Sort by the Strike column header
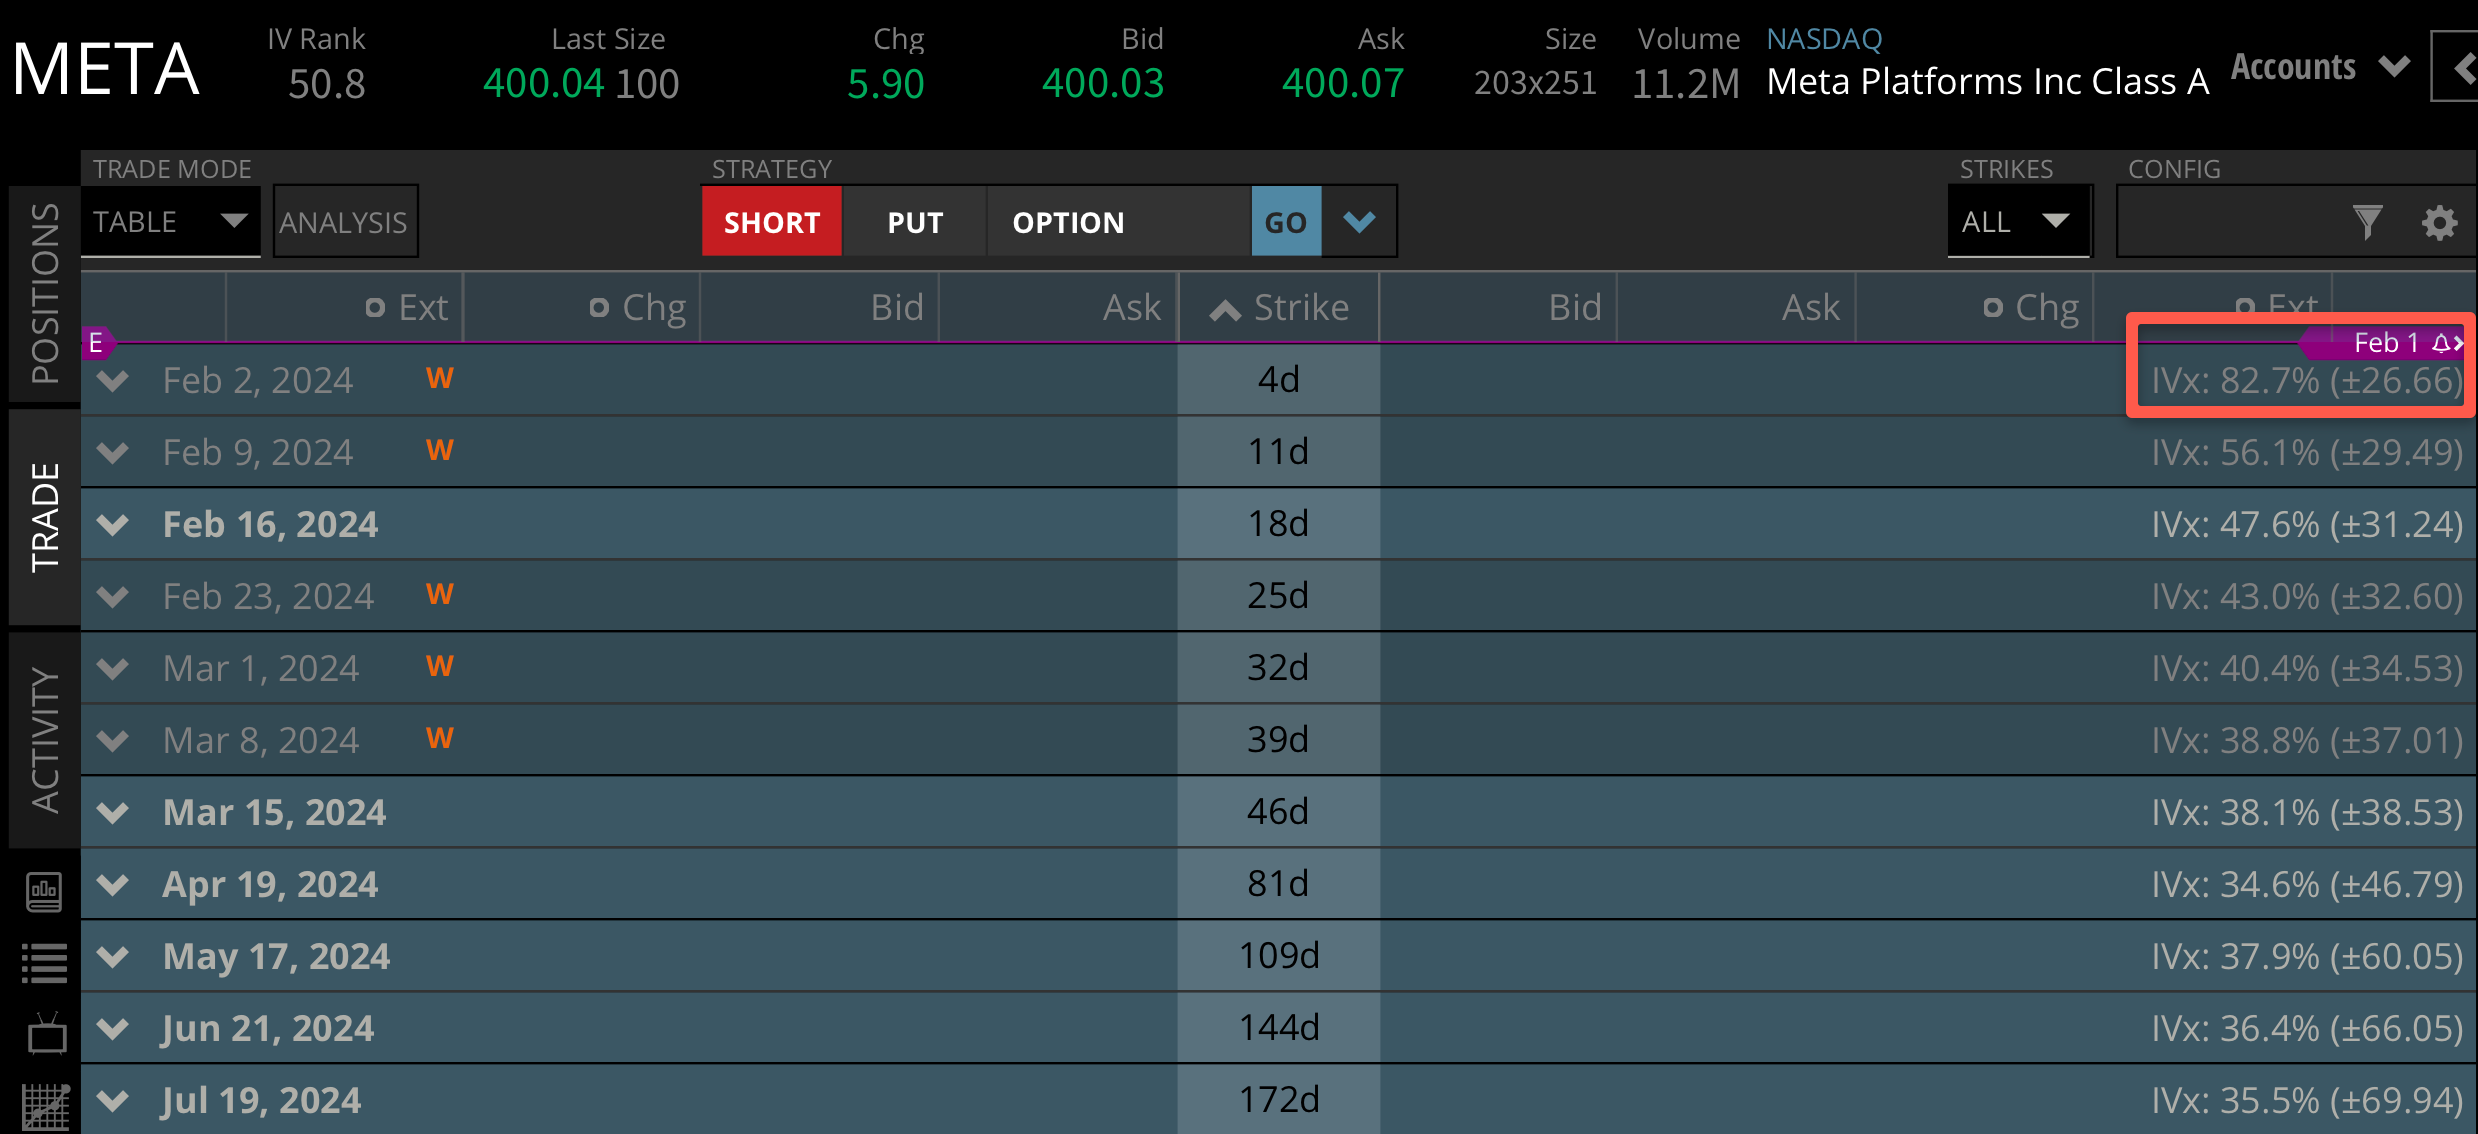 [x=1280, y=308]
